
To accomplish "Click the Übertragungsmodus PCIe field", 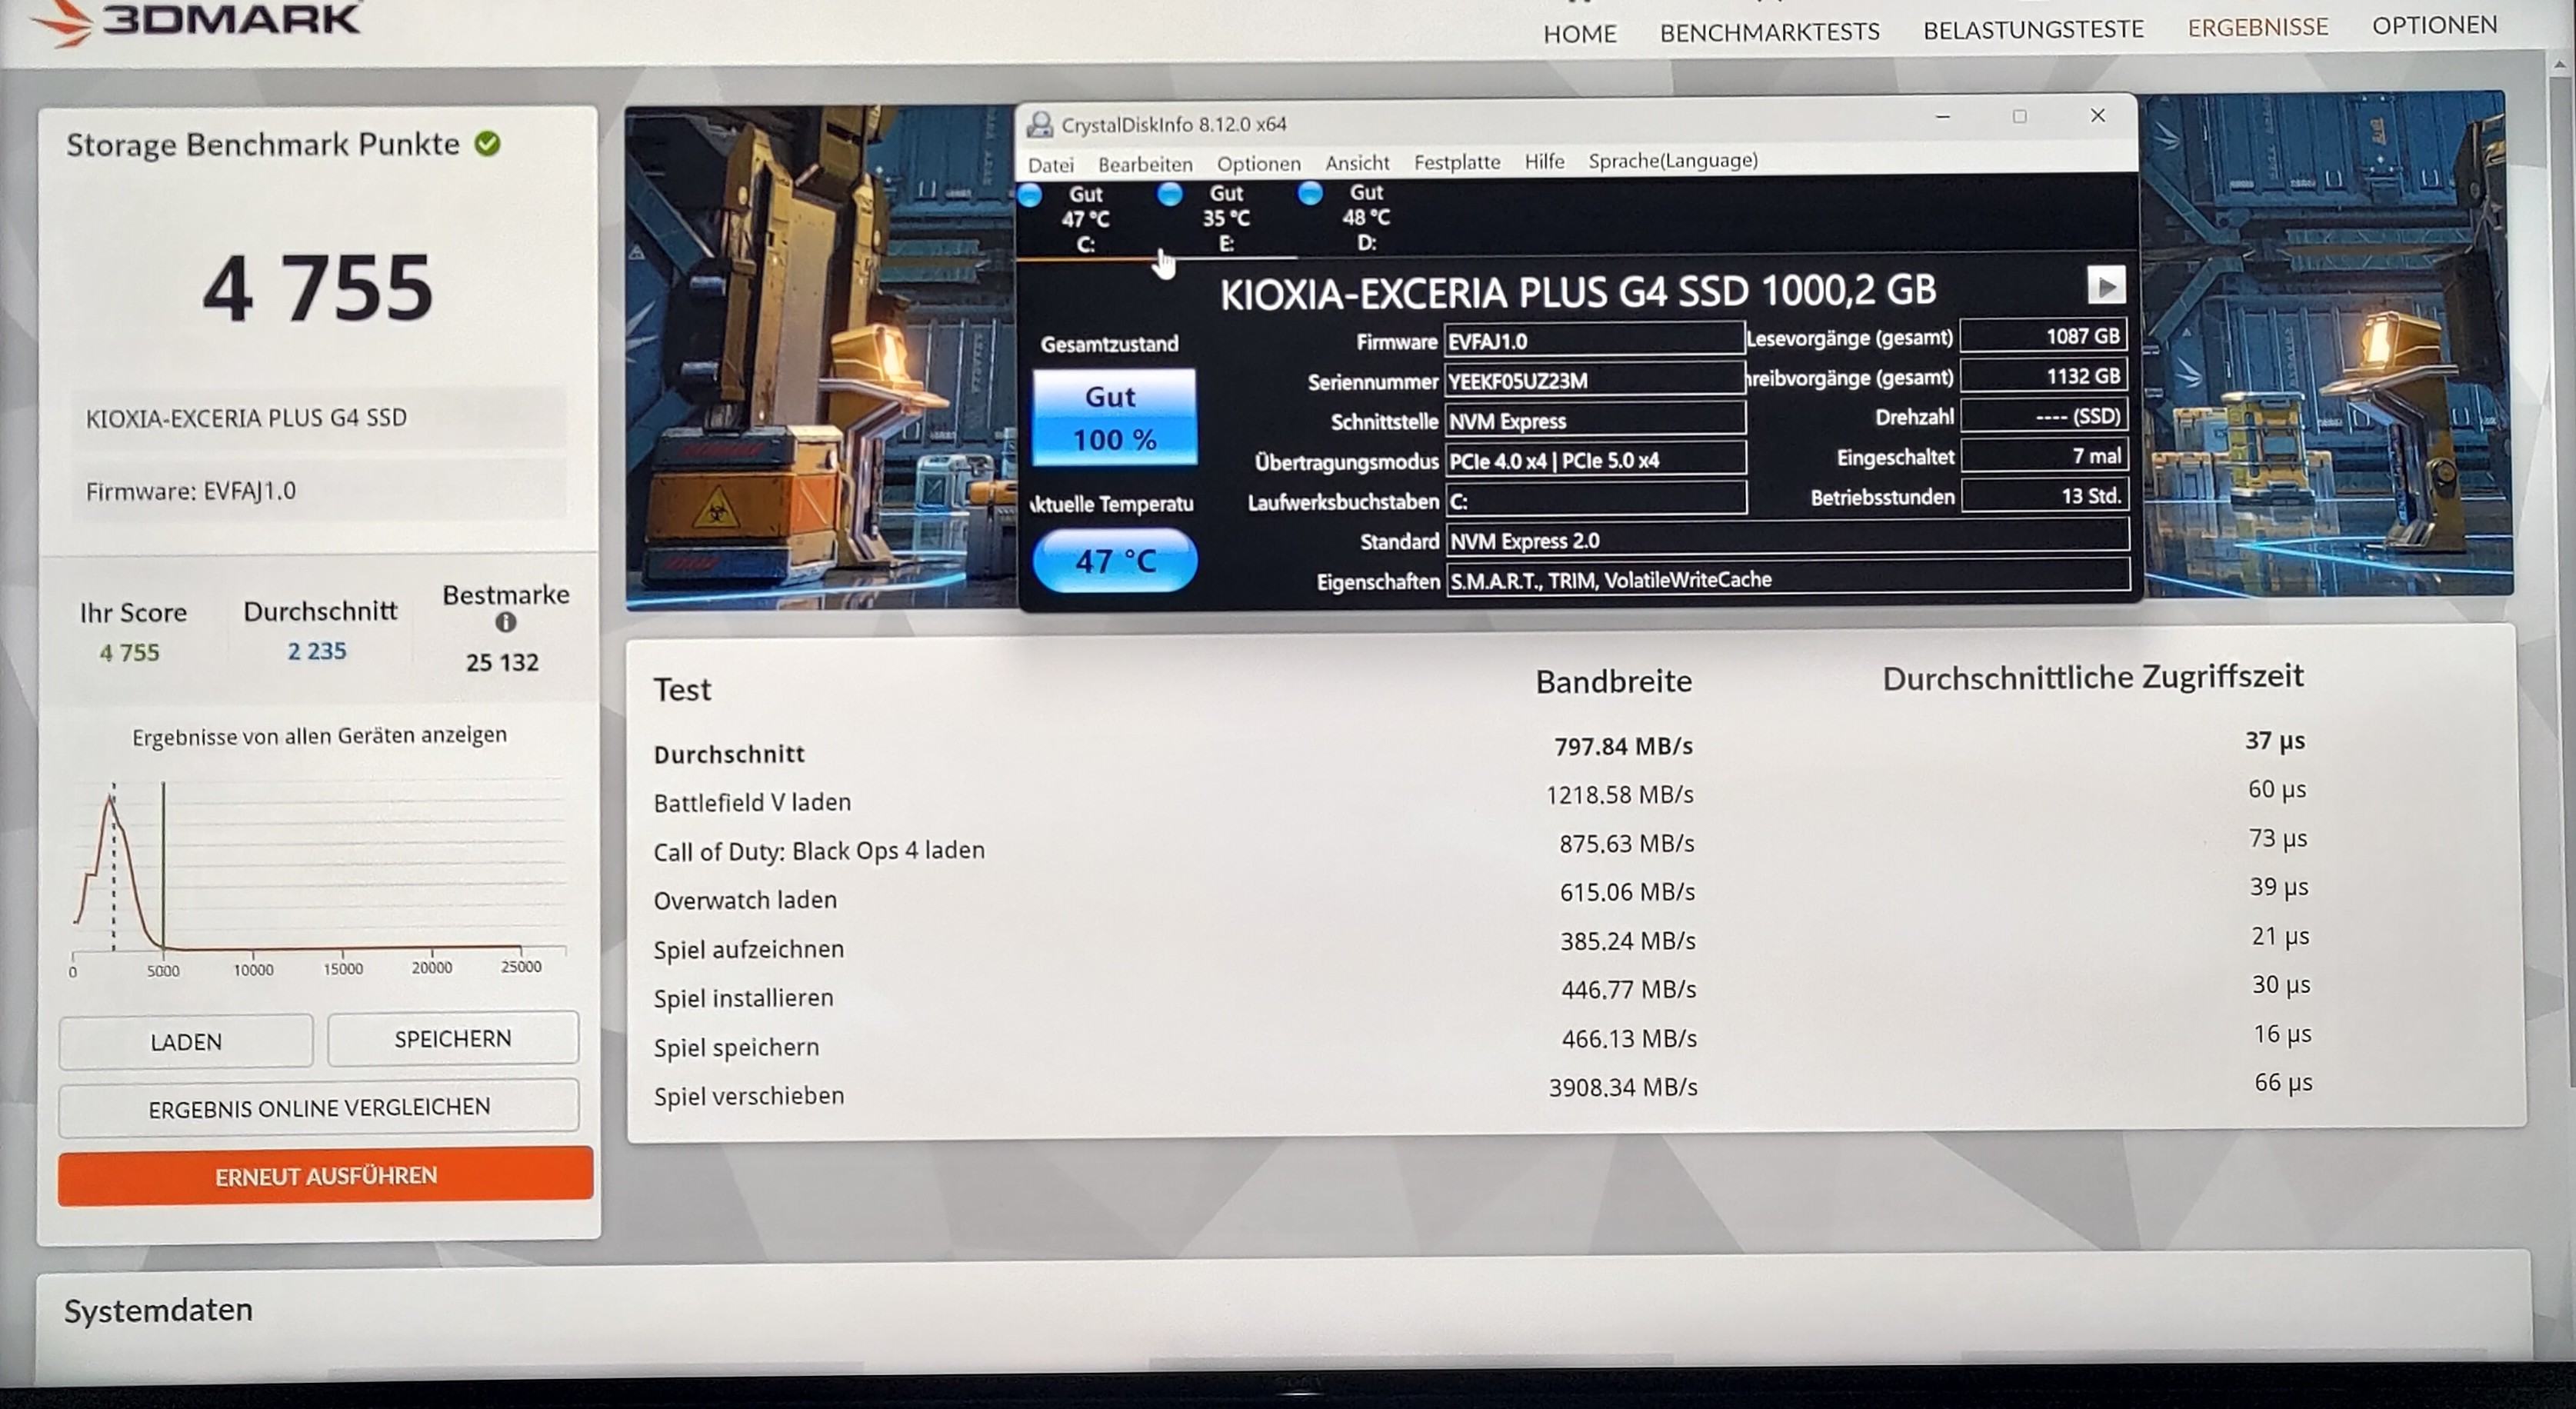I will (1596, 460).
